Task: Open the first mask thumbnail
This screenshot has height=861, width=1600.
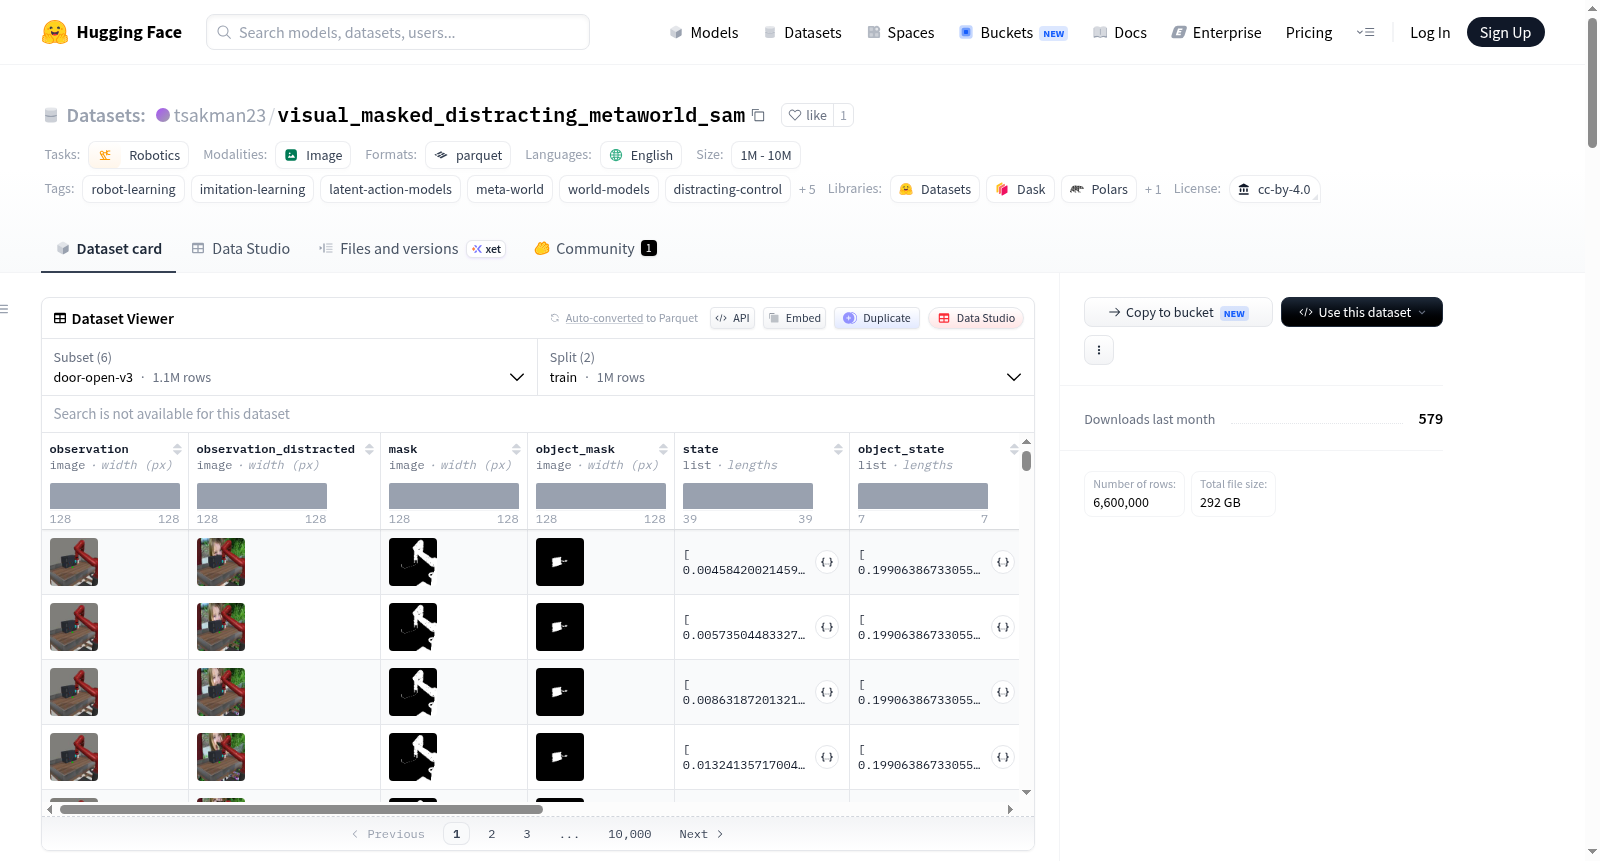Action: [x=413, y=562]
